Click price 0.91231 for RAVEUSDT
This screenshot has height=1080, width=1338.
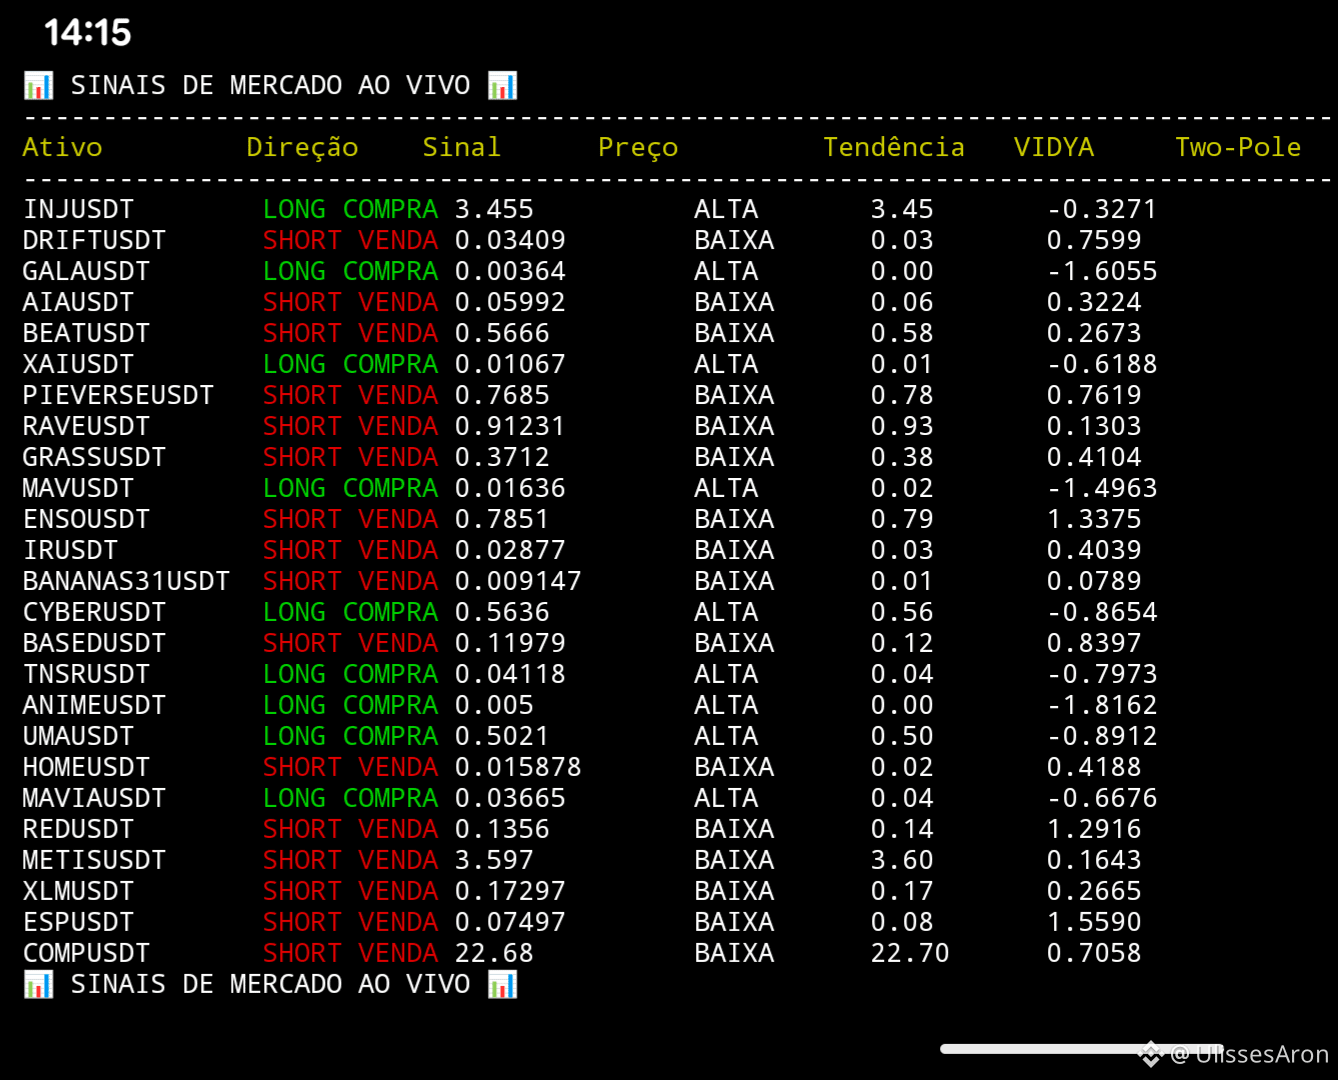coord(510,426)
